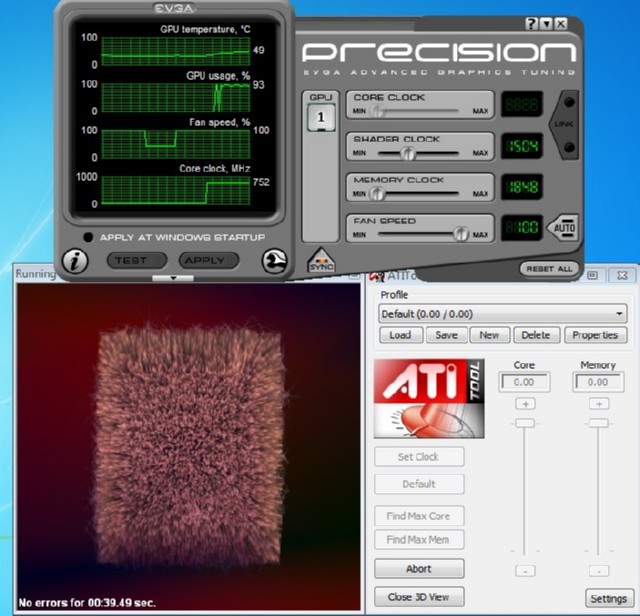Click the Core value field in ATITool
The height and width of the screenshot is (616, 640).
click(524, 382)
